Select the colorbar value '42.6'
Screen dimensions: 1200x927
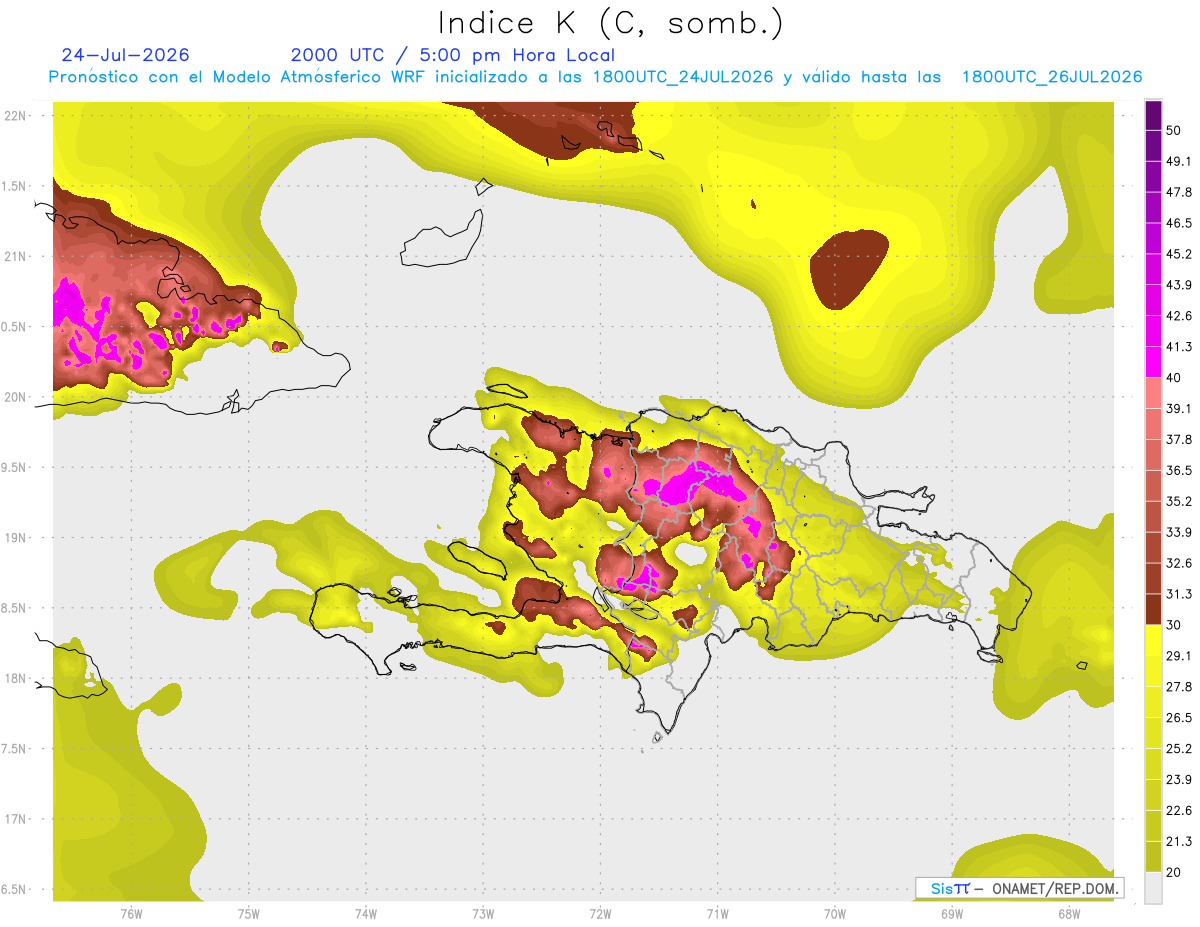point(1178,316)
